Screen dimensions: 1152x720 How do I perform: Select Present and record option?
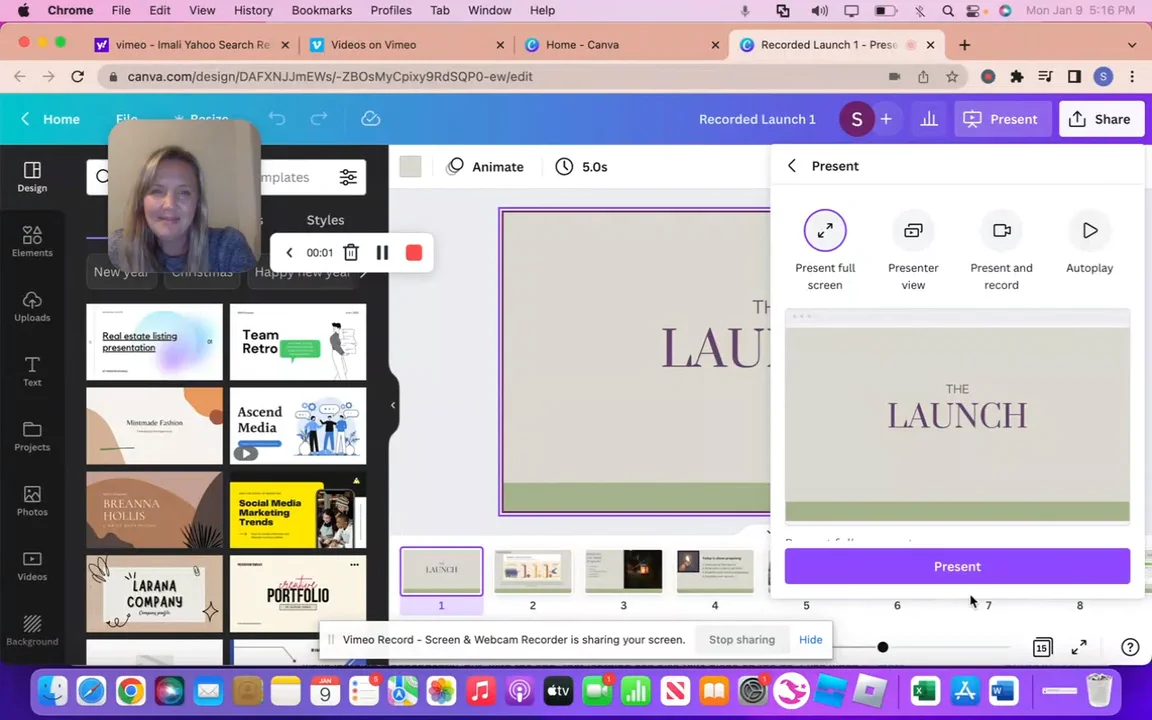pos(1001,251)
